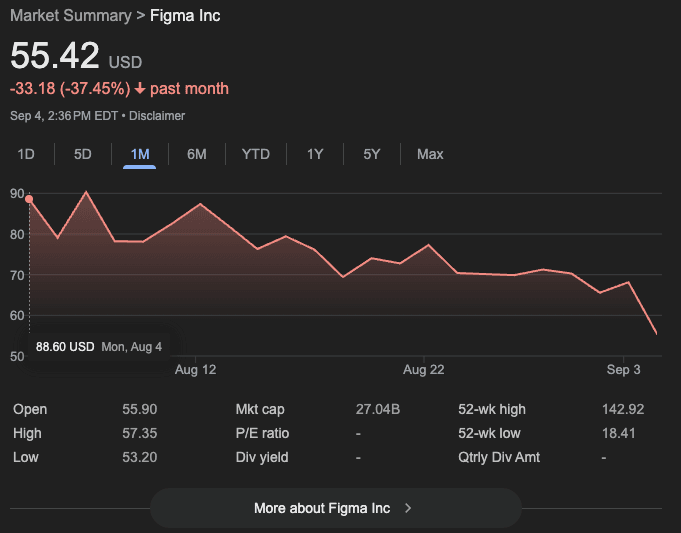This screenshot has width=681, height=533.
Task: Select the active 1M range tab
Action: tap(140, 154)
